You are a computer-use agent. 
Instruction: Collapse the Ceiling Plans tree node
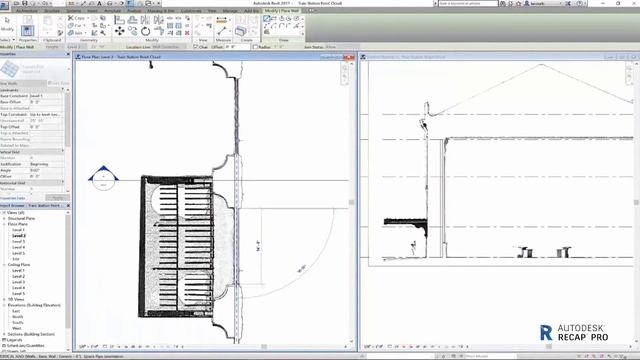pos(4,264)
